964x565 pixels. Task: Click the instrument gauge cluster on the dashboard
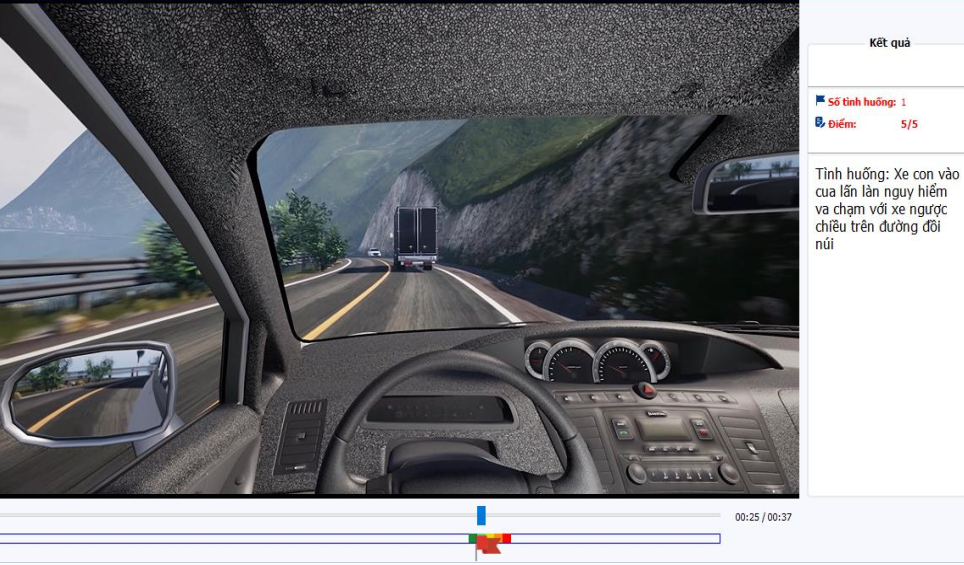[x=598, y=359]
